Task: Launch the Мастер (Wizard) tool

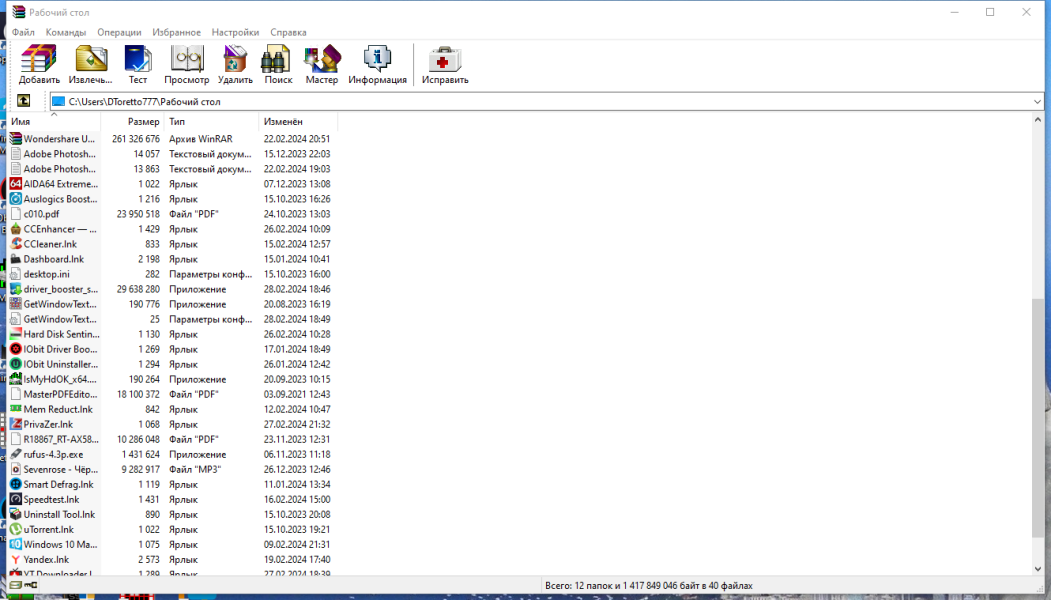Action: pos(322,65)
